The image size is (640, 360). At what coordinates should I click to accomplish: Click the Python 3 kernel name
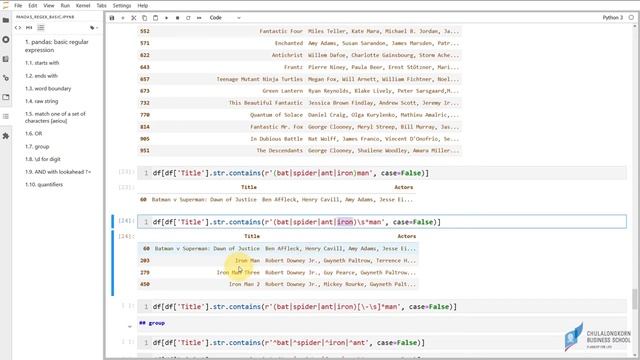pyautogui.click(x=613, y=18)
